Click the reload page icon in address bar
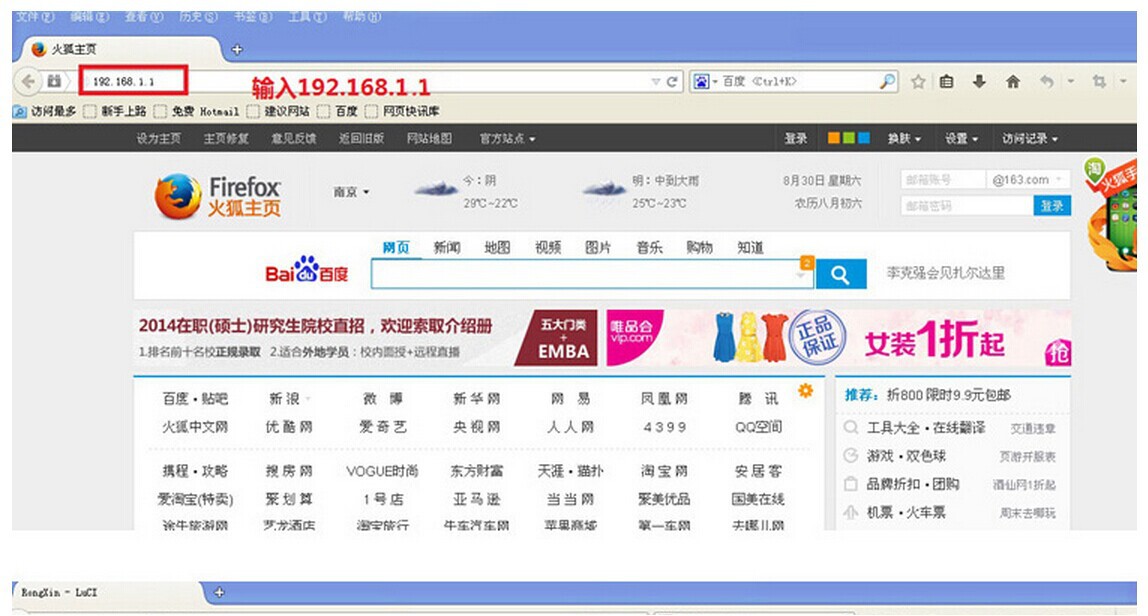The width and height of the screenshot is (1148, 616). tap(672, 81)
